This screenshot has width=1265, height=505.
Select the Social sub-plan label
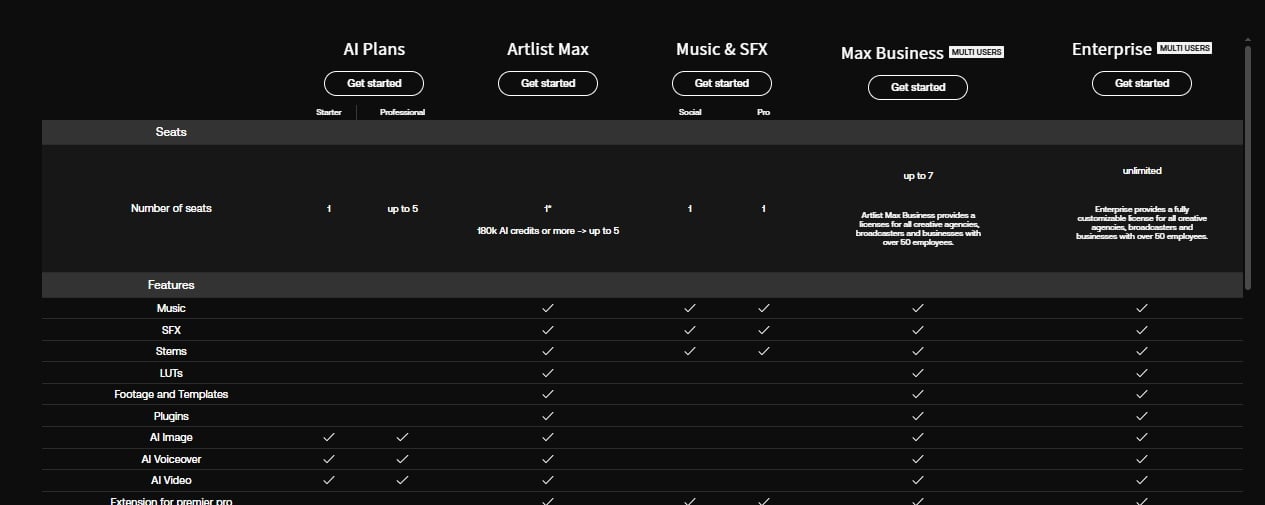point(690,112)
